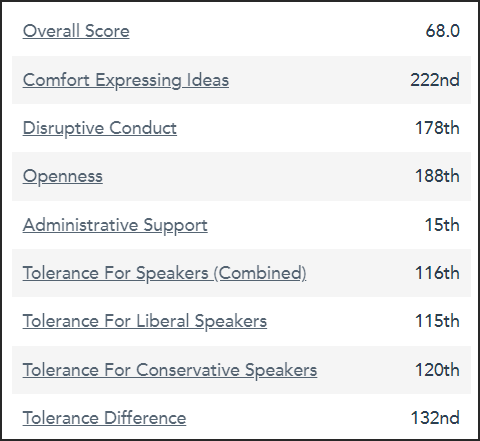
Task: Select the 222nd ranking value
Action: (x=435, y=80)
